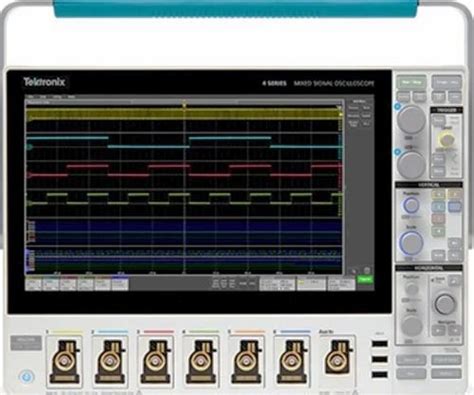Open the Horizontal settings badge
474x395 pixels.
pos(277,284)
